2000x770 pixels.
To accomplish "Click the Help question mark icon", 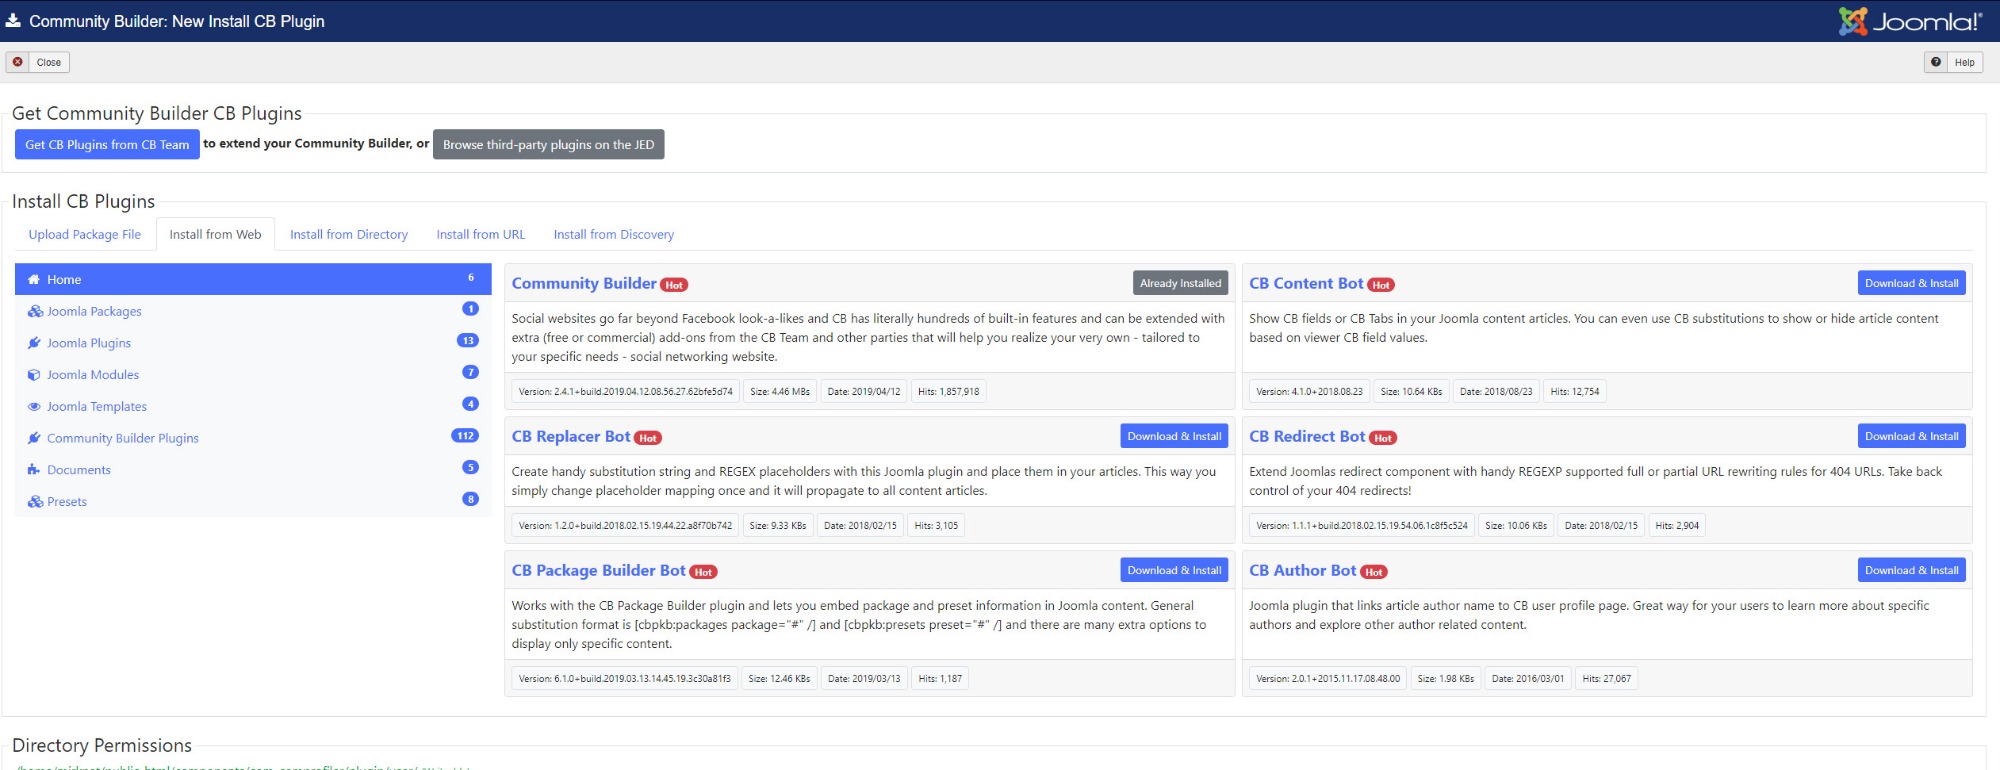I will (1936, 62).
